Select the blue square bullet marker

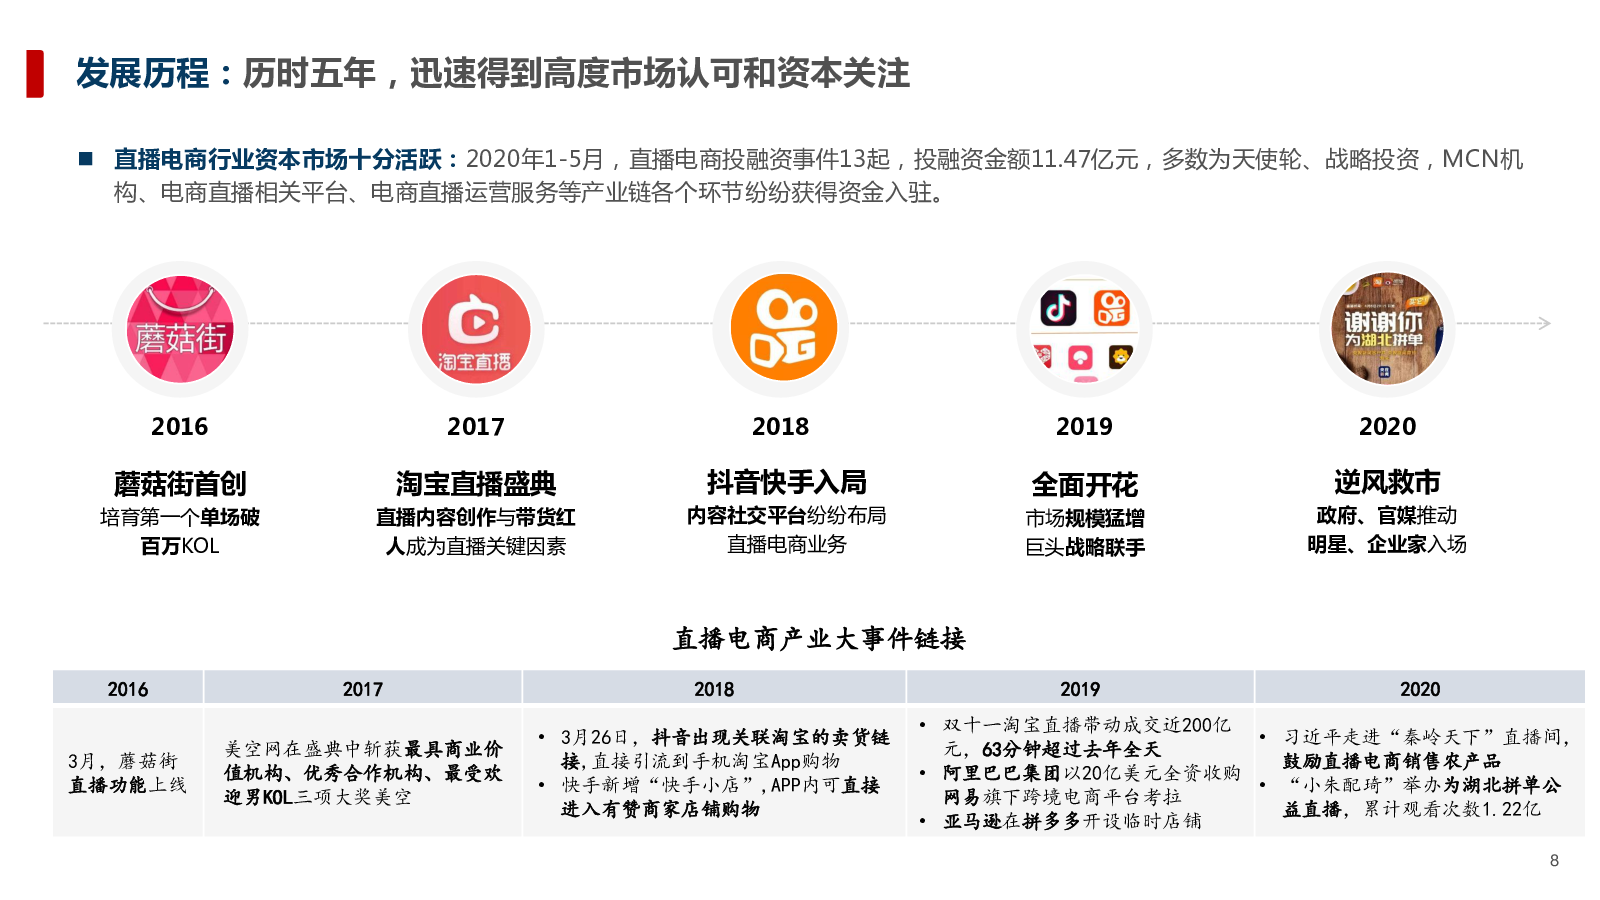click(x=86, y=159)
